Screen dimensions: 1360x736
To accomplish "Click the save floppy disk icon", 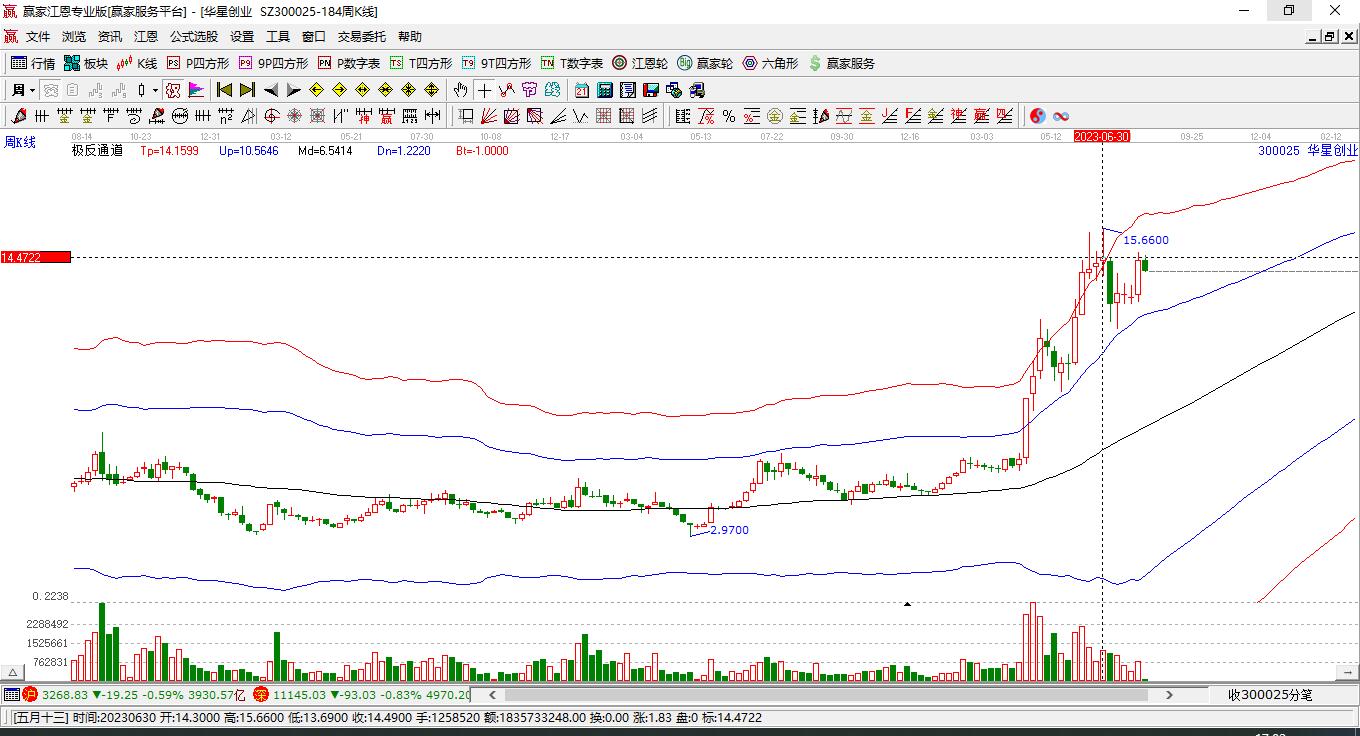I will pyautogui.click(x=650, y=90).
